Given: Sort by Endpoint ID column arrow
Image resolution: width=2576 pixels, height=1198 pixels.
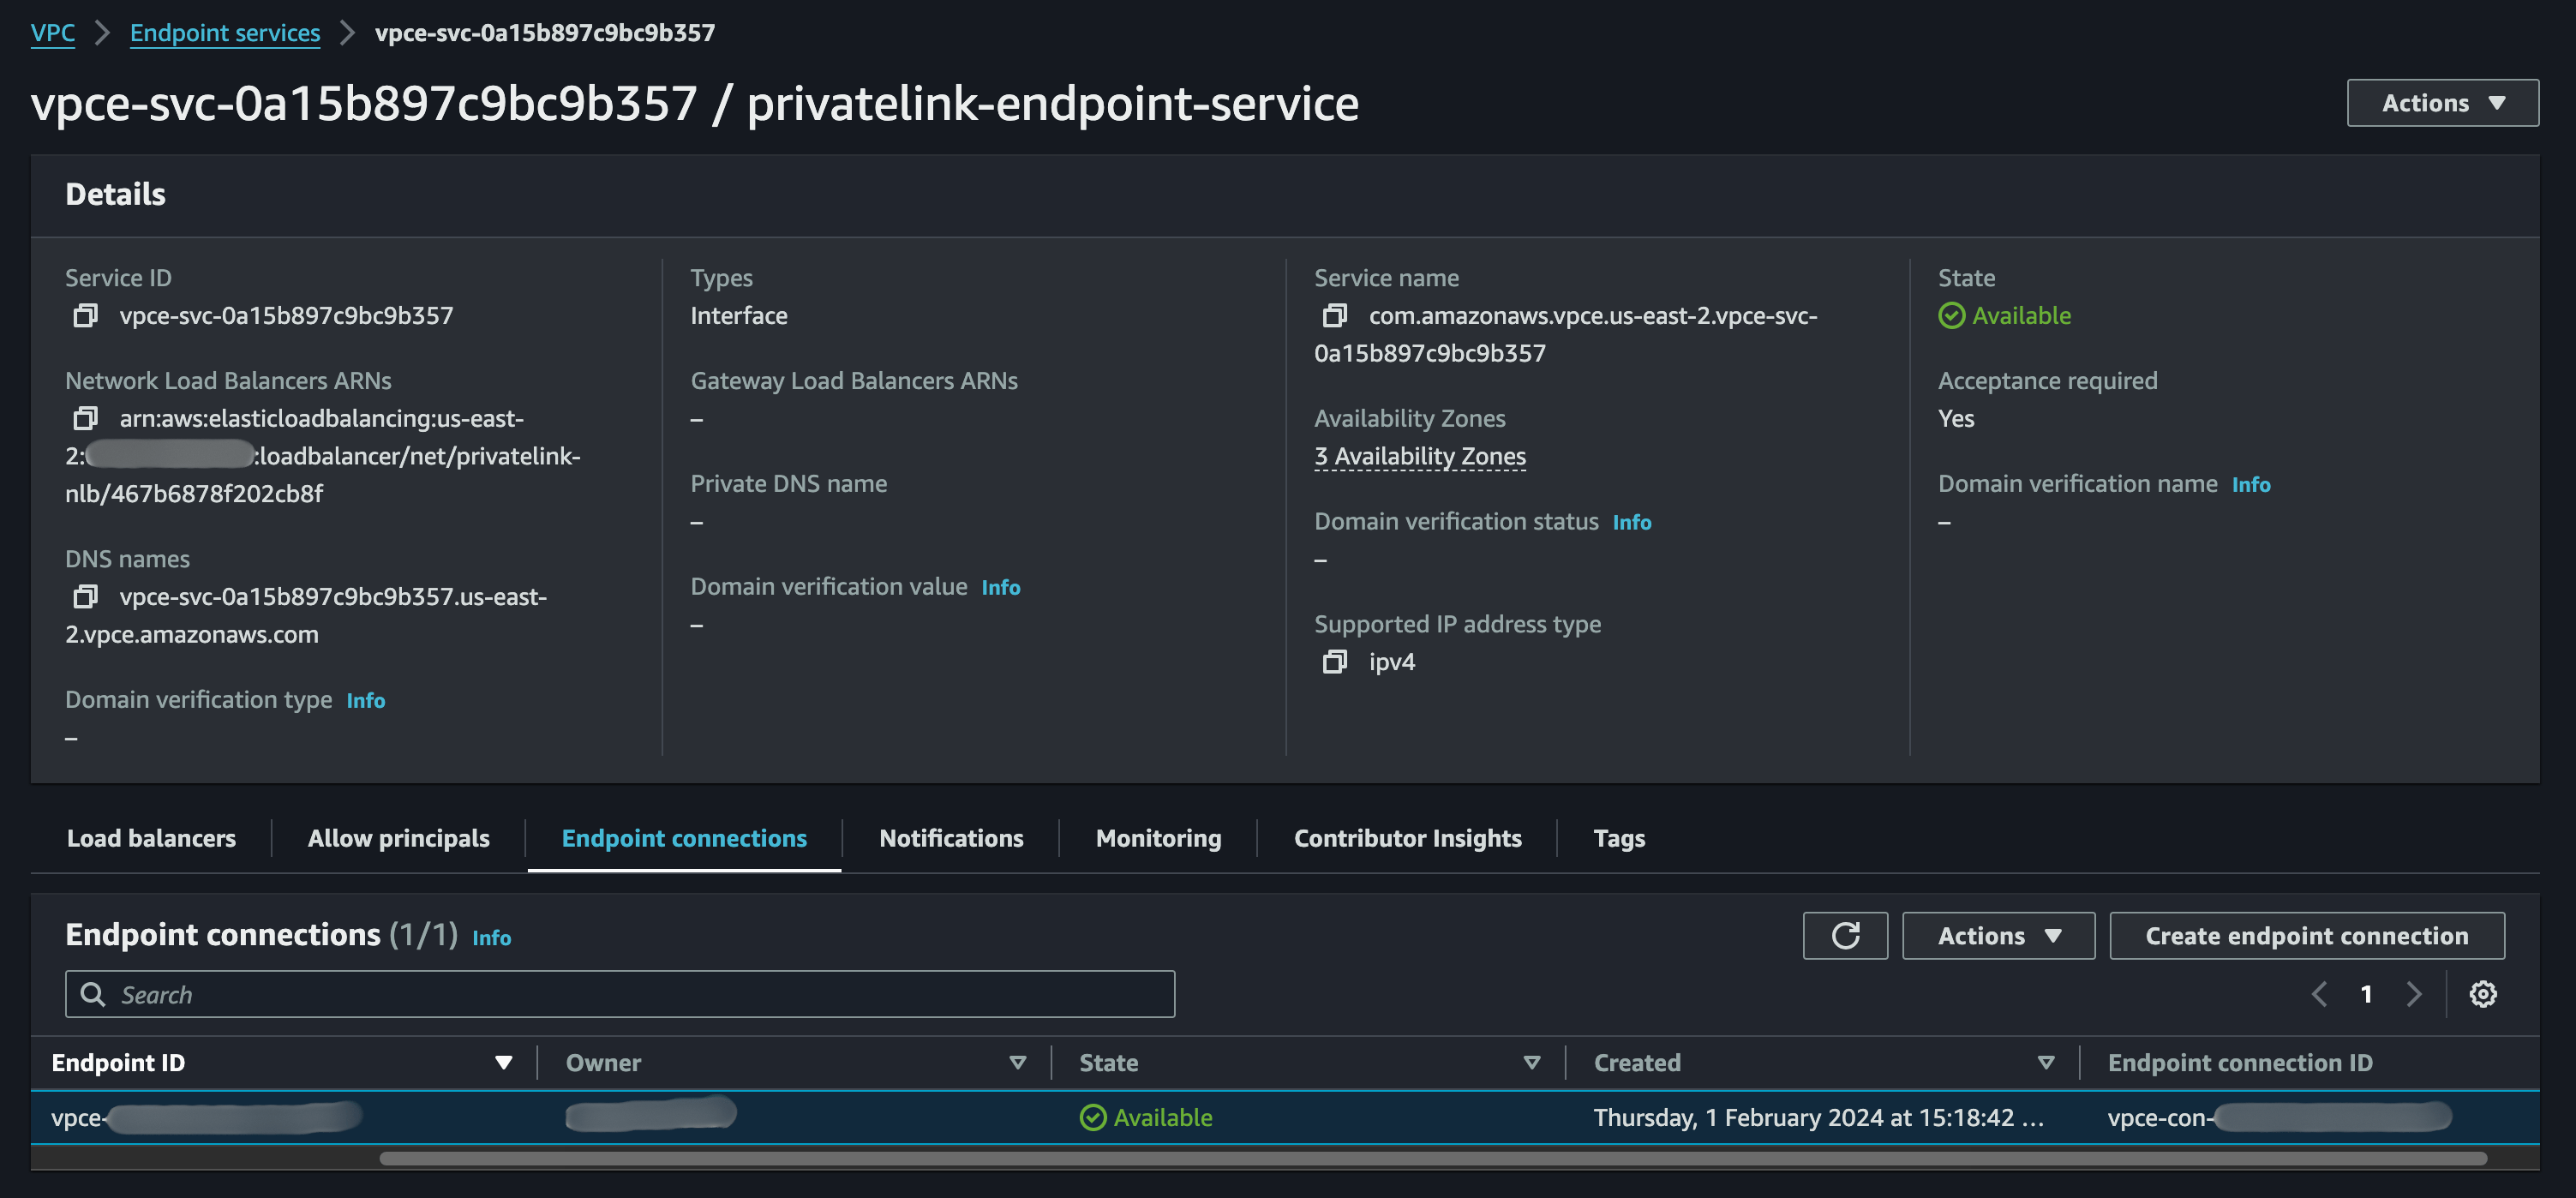Looking at the screenshot, I should point(504,1063).
